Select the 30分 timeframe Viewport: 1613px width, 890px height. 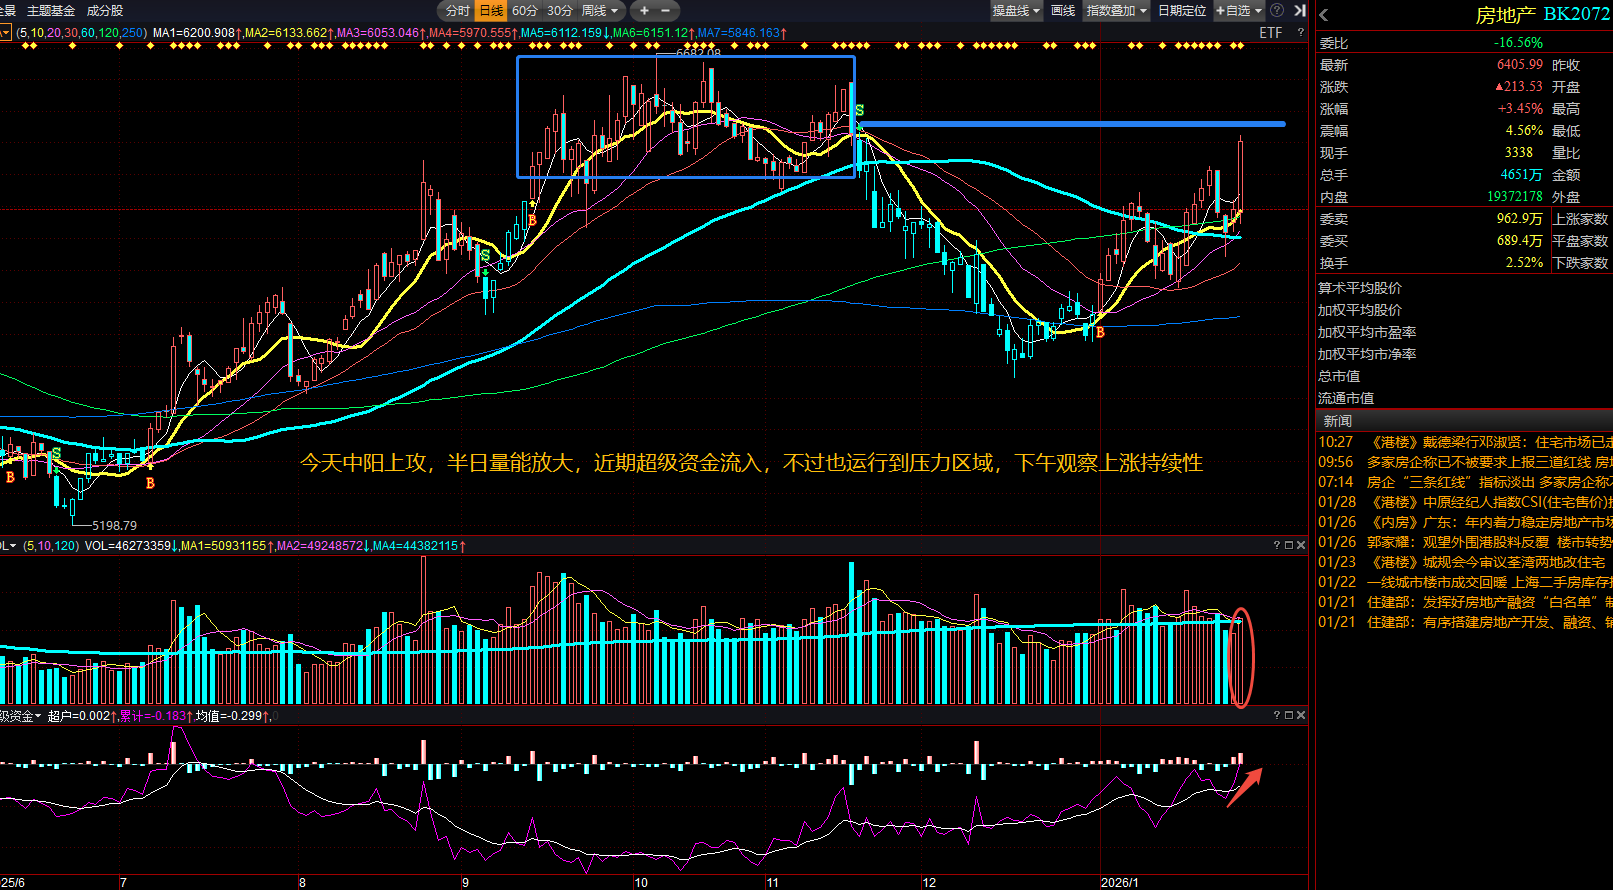560,11
